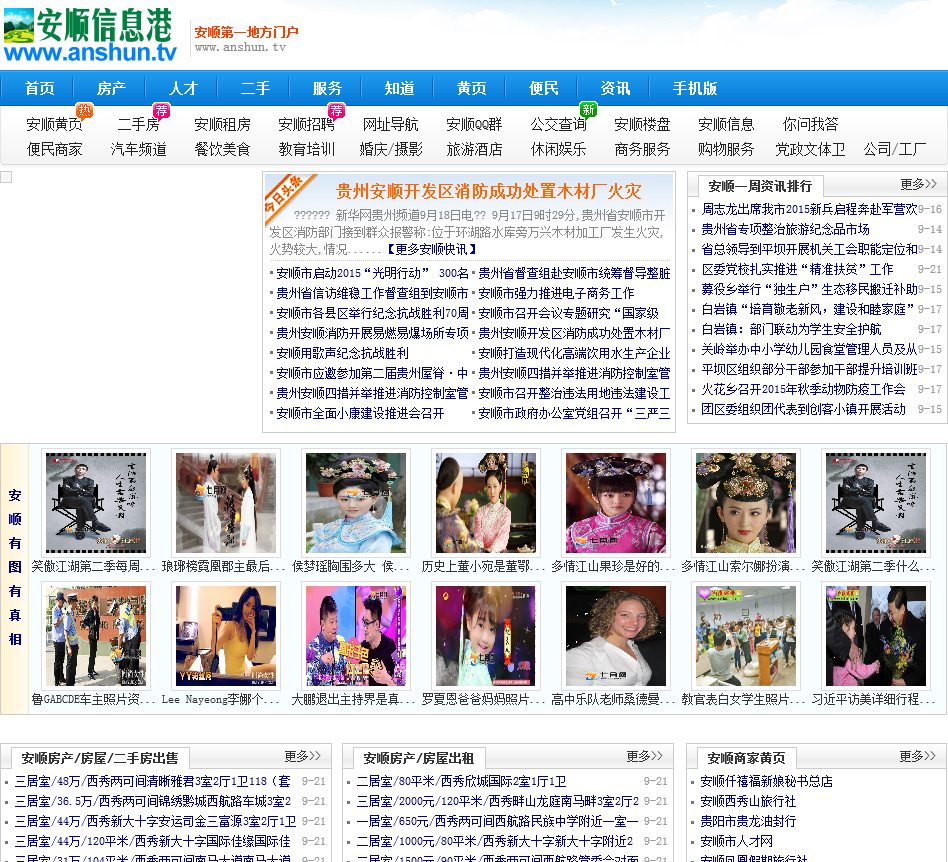Image resolution: width=948 pixels, height=862 pixels.
Task: Open the 多情江山索尔娜 thumbnail
Action: [745, 502]
